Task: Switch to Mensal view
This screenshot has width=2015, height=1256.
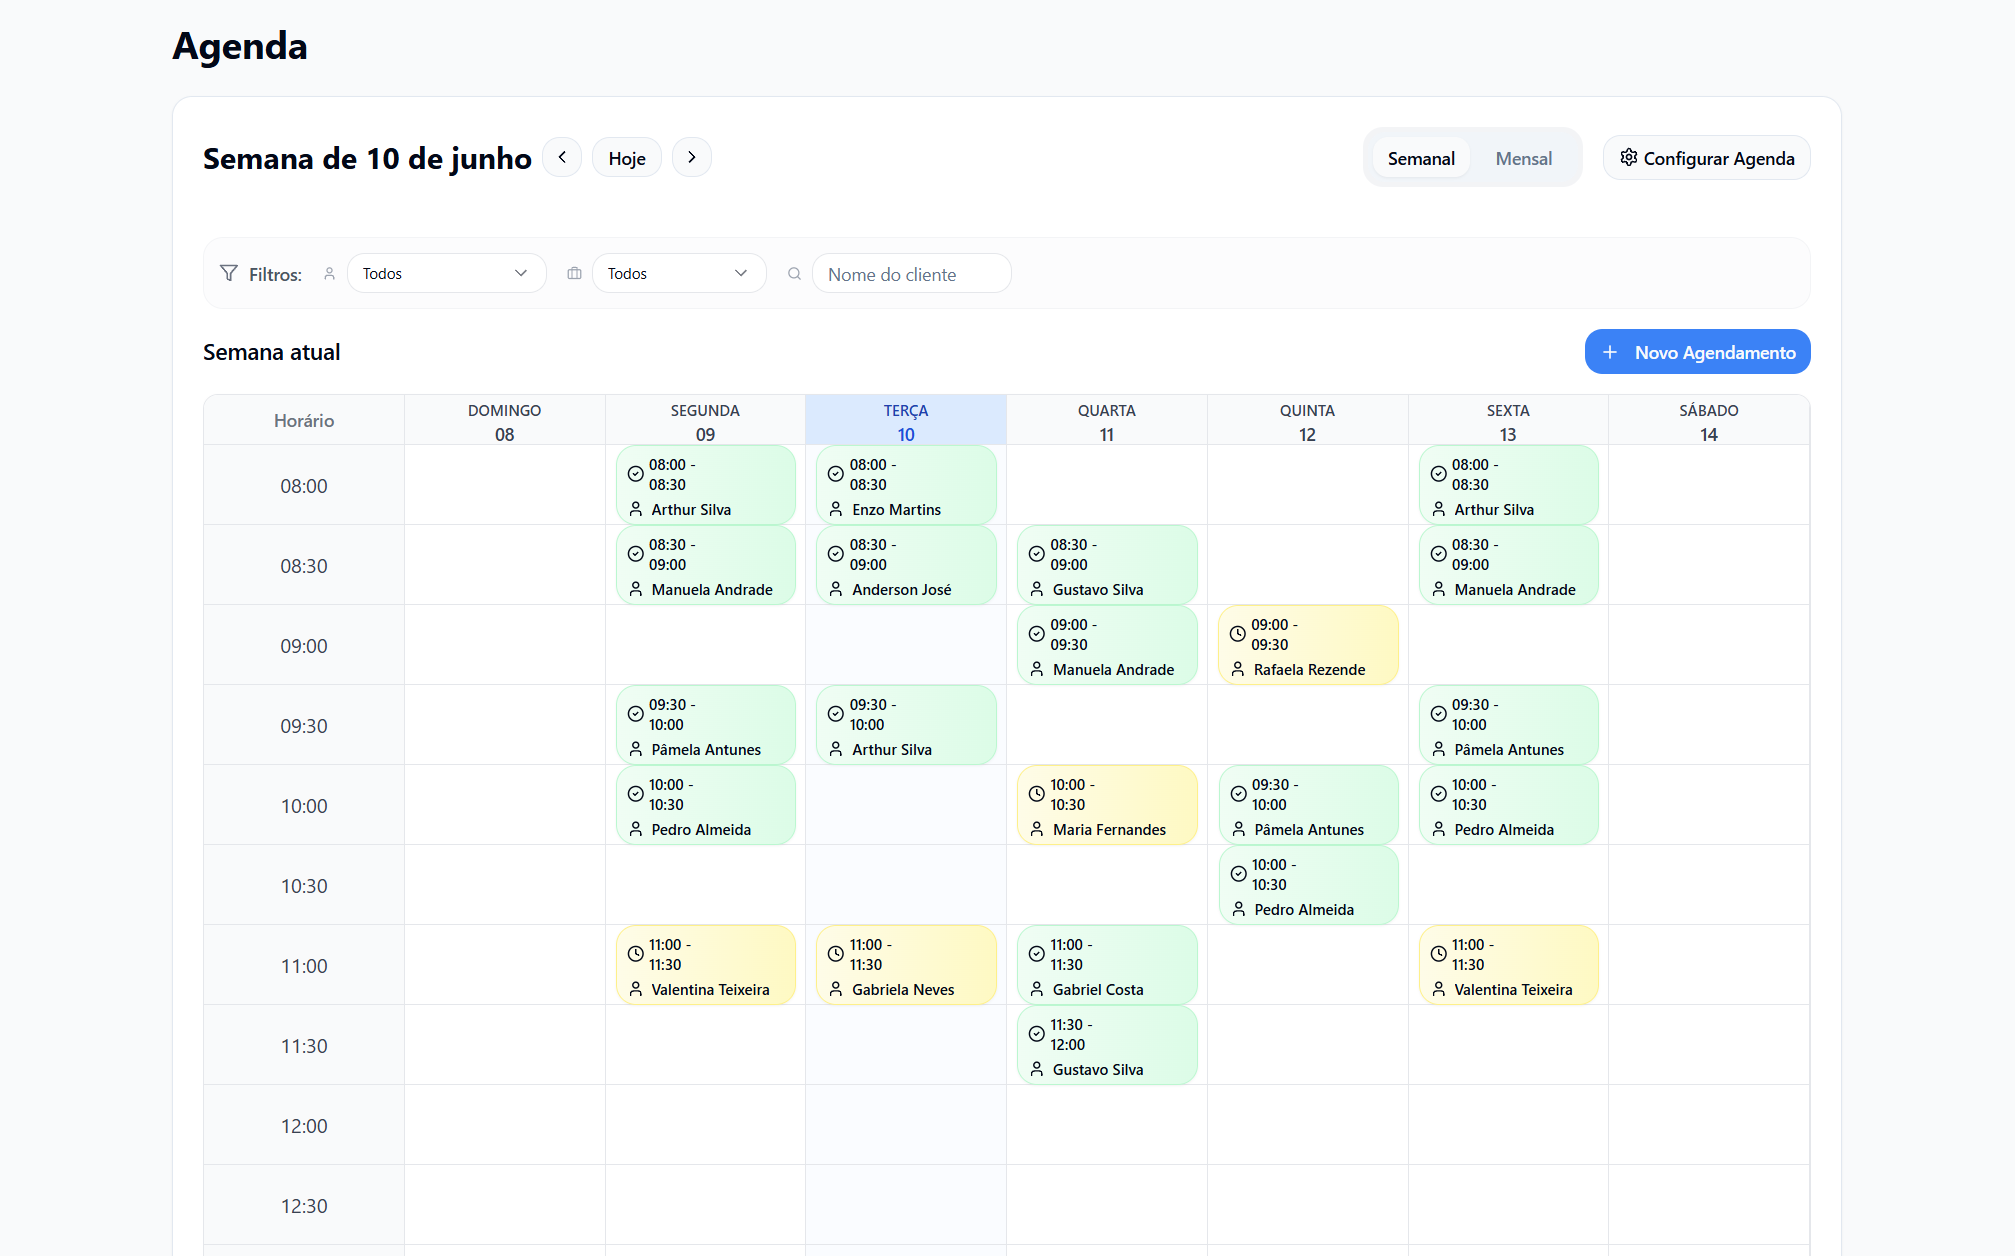Action: [x=1523, y=158]
